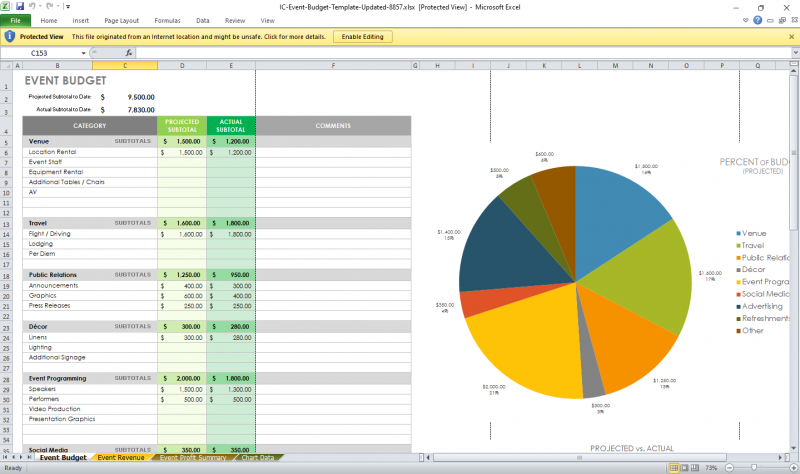800x474 pixels.
Task: Expand the formula bar chevron
Action: 795,53
